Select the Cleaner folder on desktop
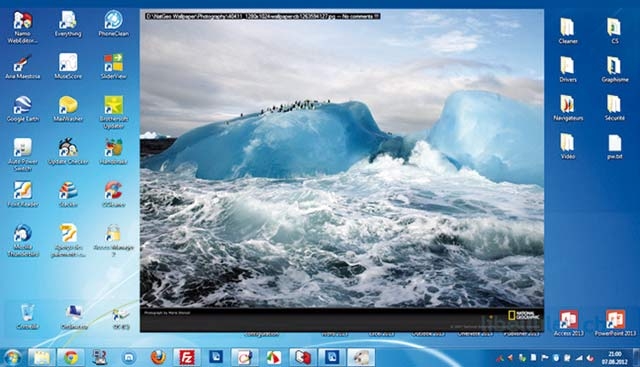640x367 pixels. tap(567, 31)
